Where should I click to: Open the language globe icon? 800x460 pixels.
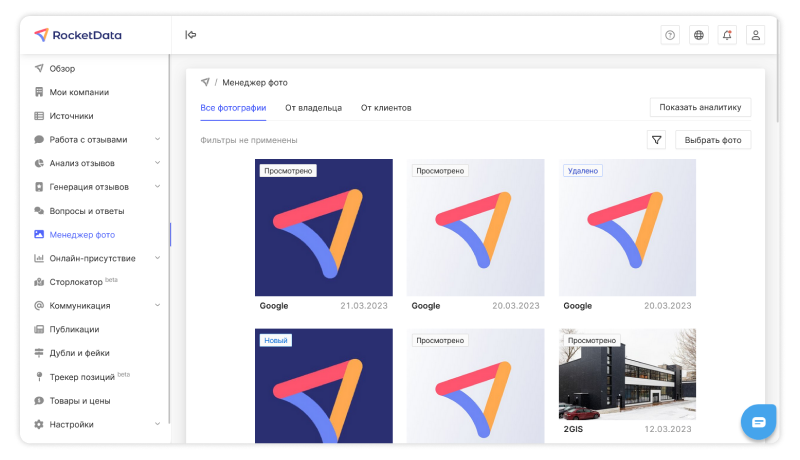(x=699, y=35)
